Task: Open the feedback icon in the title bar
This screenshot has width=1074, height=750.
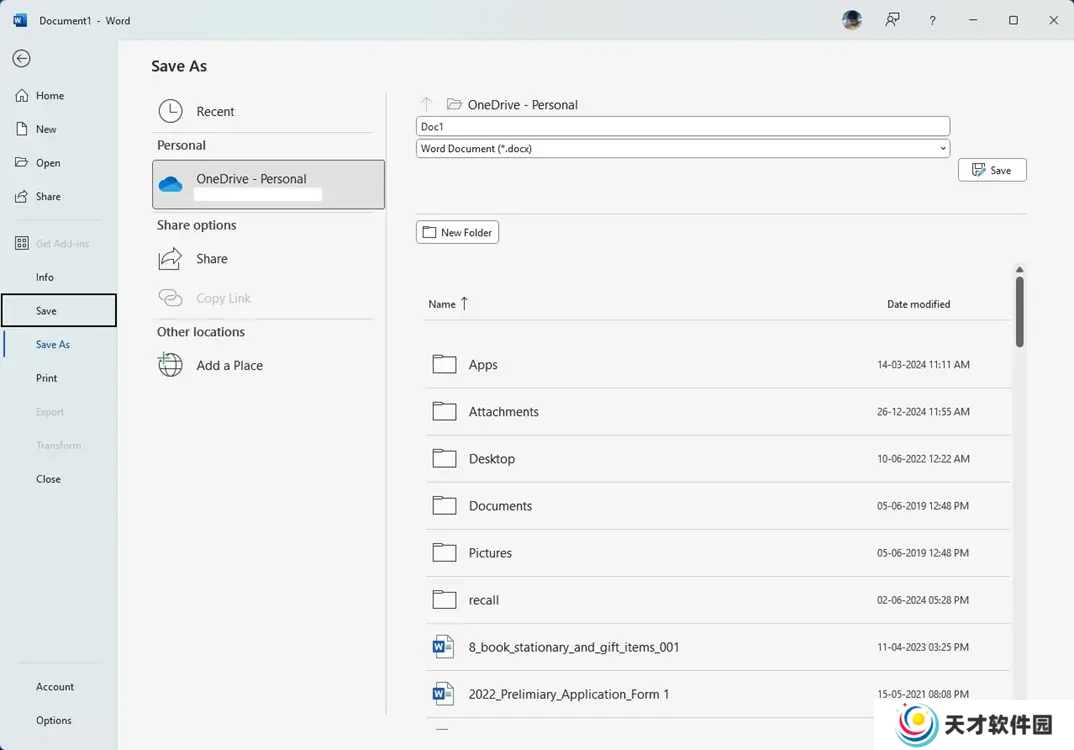Action: point(892,20)
